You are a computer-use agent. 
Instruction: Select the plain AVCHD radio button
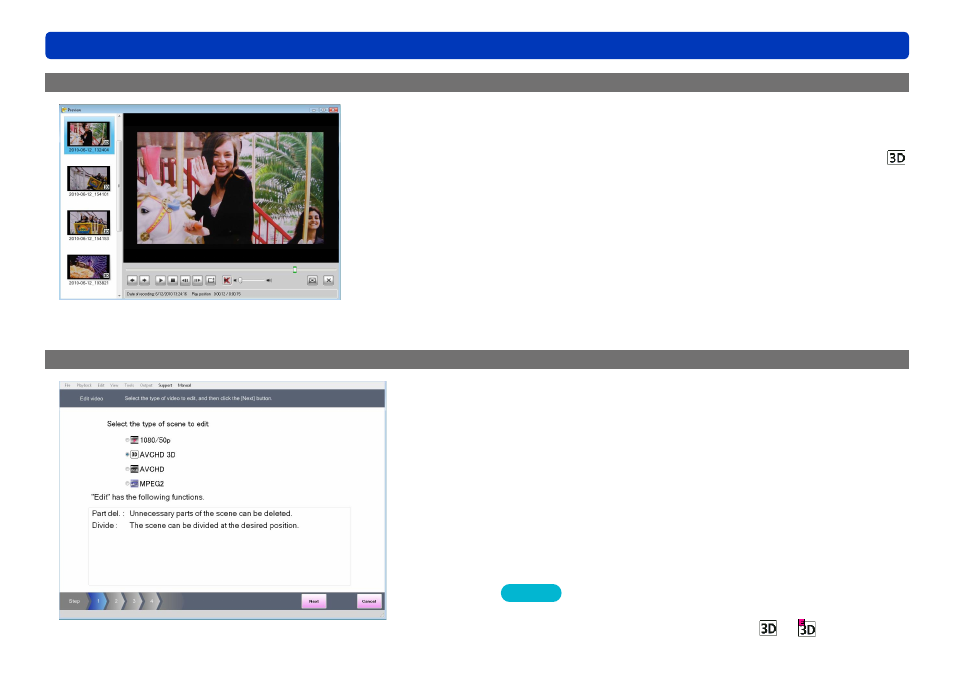click(127, 469)
